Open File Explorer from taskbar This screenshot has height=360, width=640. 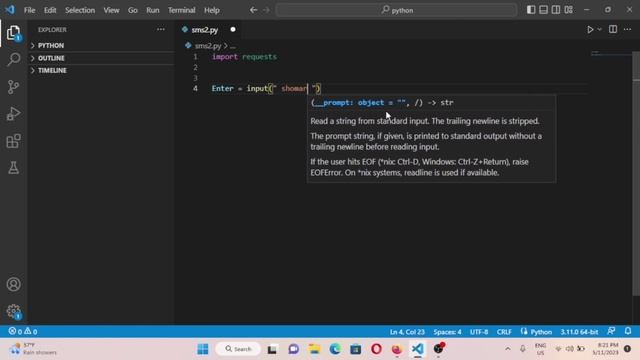tap(314, 349)
